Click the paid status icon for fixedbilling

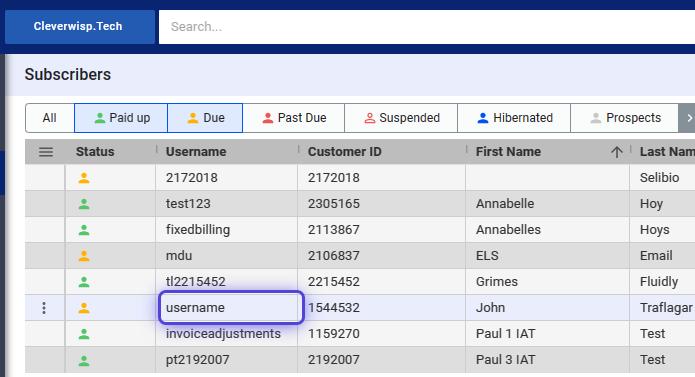point(84,230)
